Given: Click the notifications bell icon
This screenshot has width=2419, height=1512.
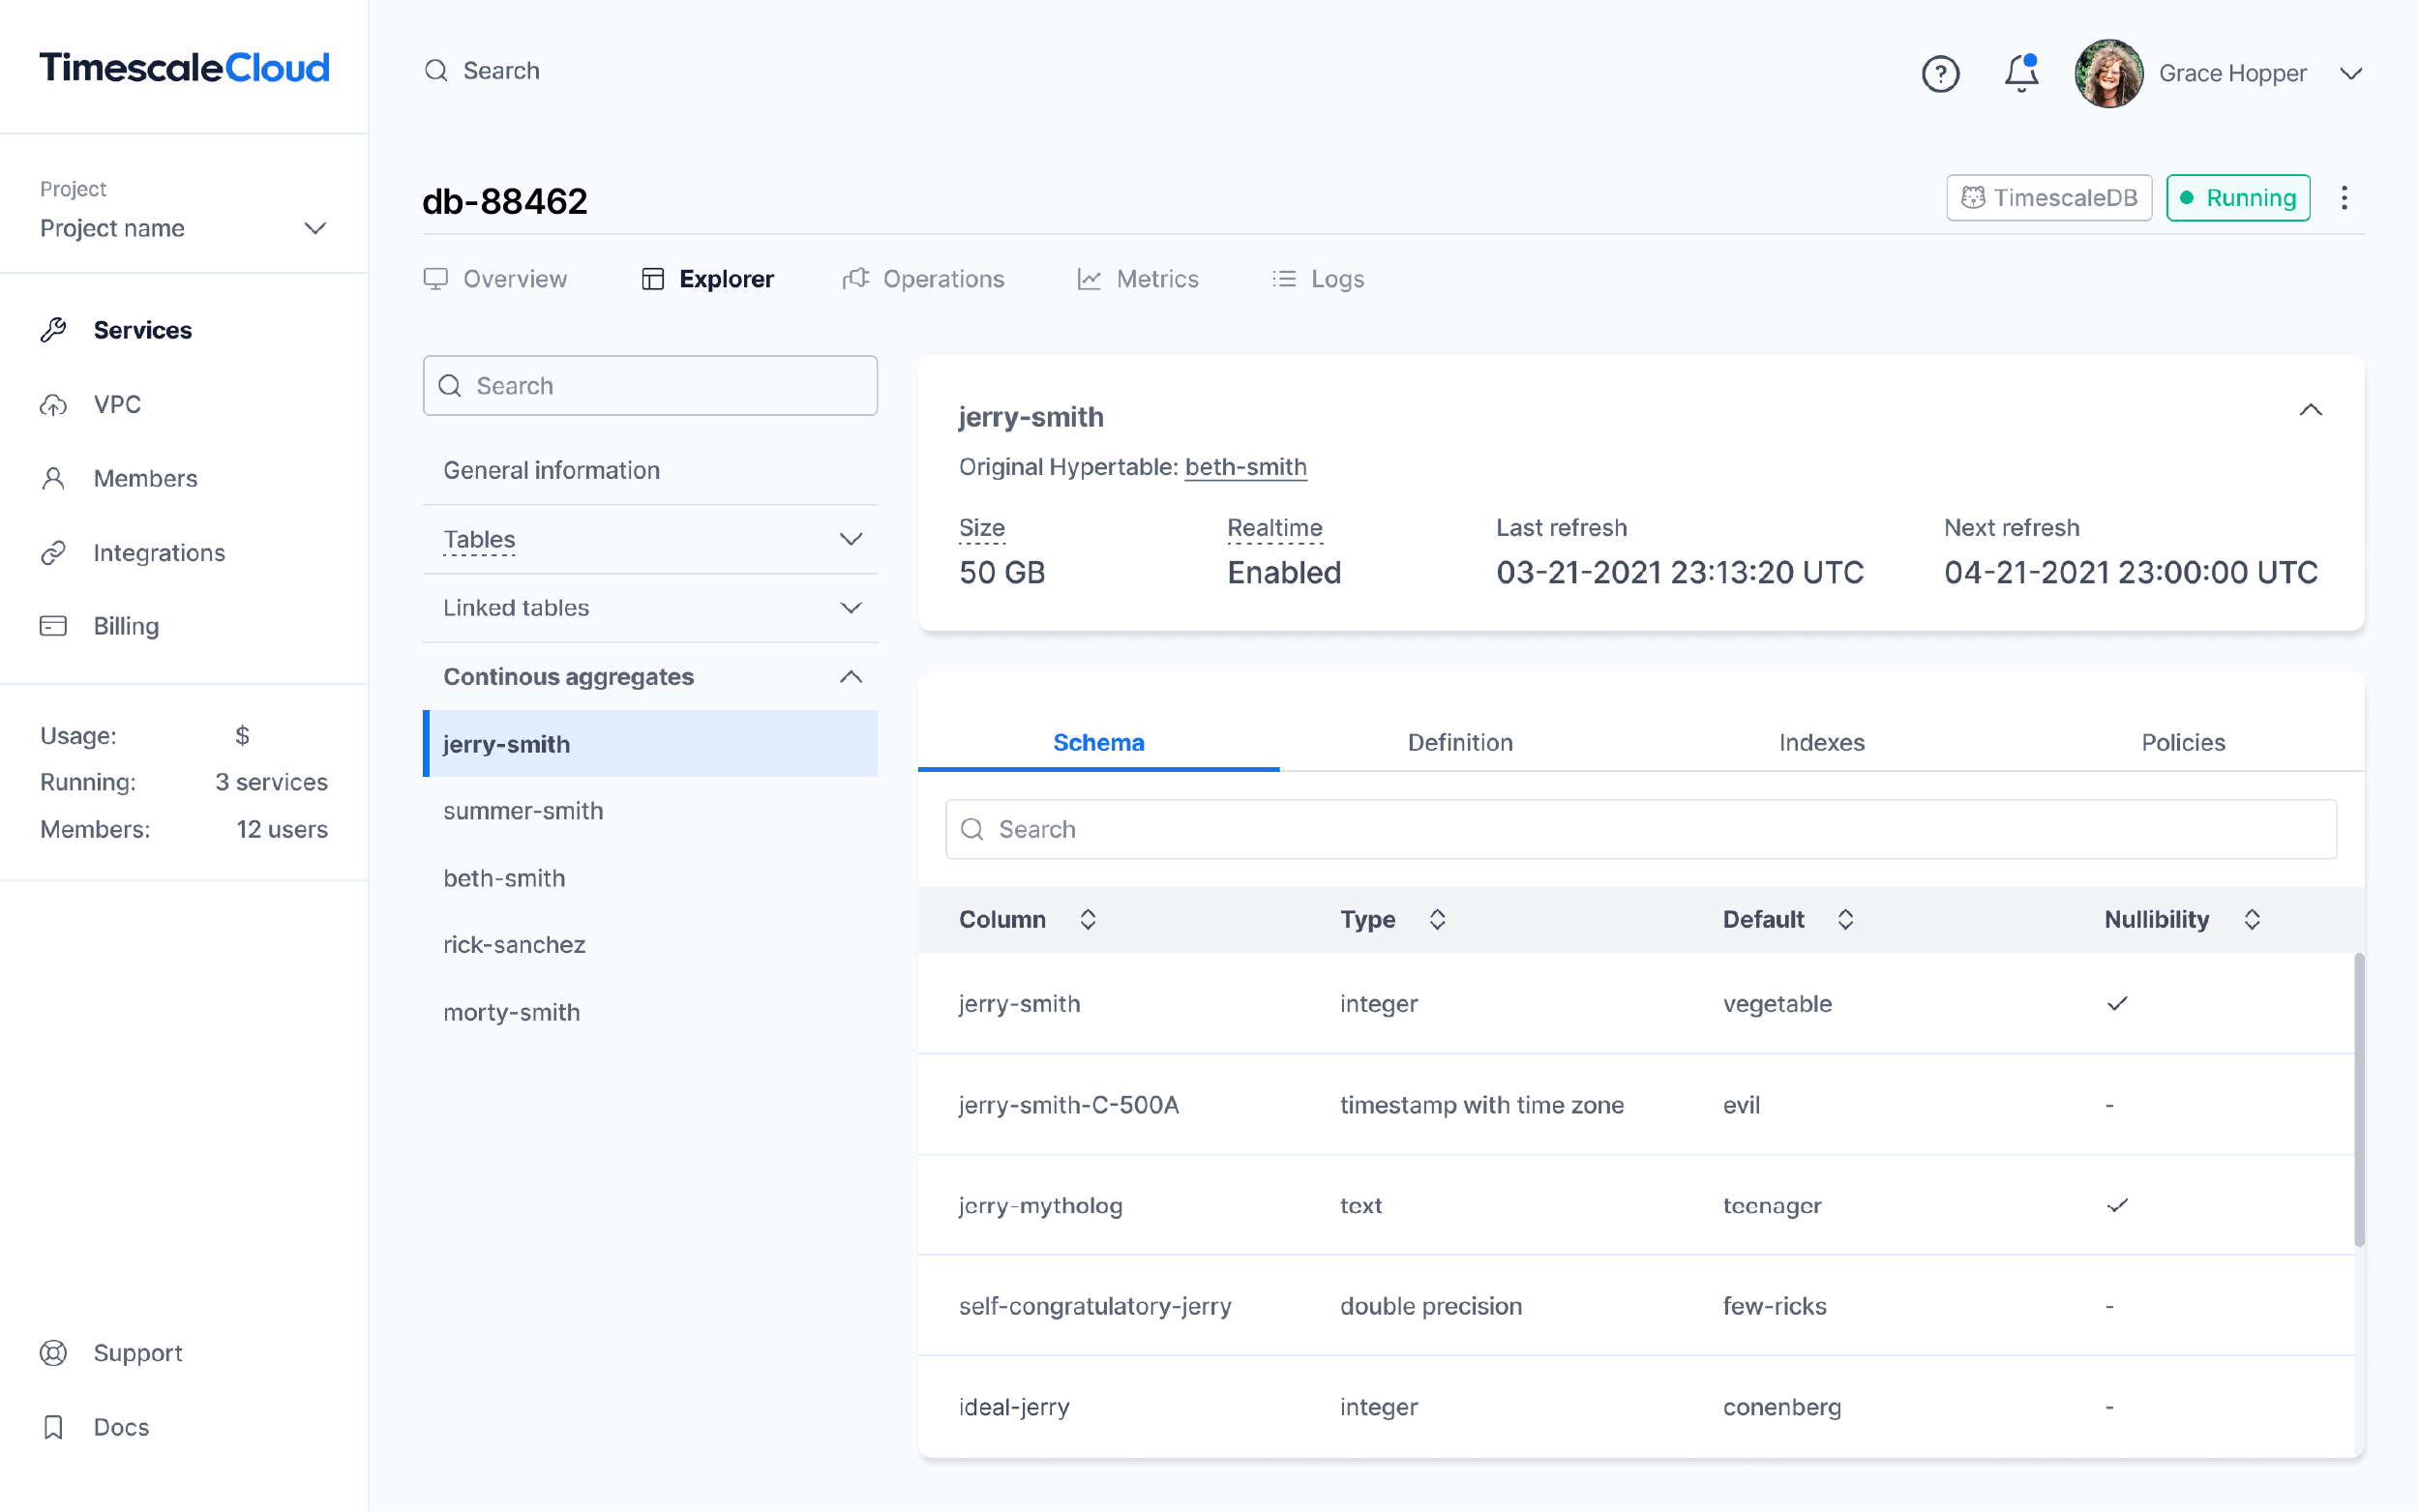Looking at the screenshot, I should 2021,72.
